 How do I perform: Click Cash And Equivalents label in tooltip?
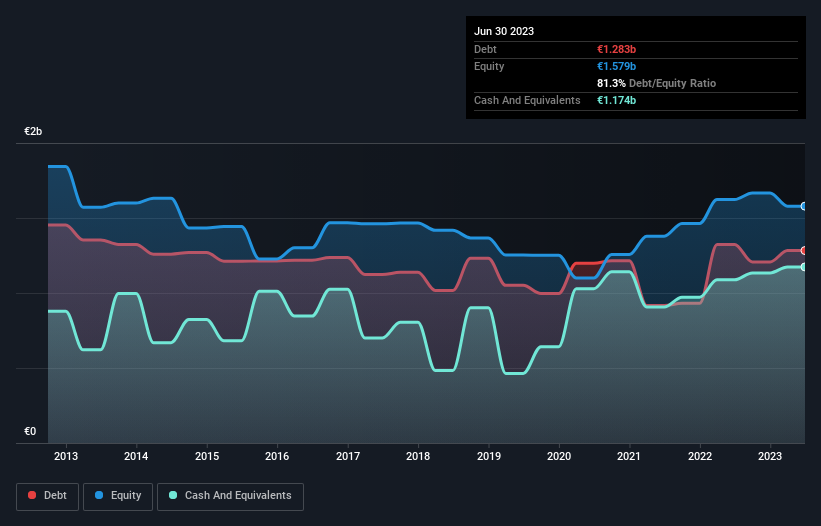pos(527,100)
